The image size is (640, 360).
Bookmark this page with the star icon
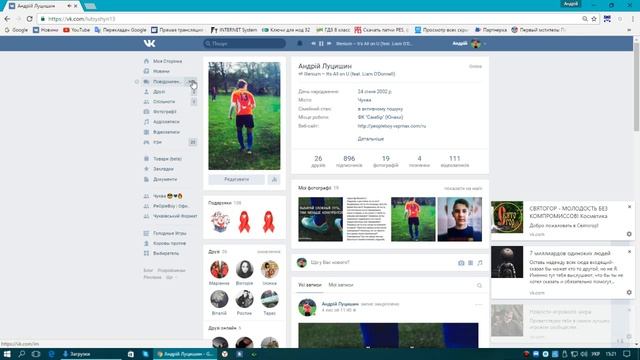(594, 19)
